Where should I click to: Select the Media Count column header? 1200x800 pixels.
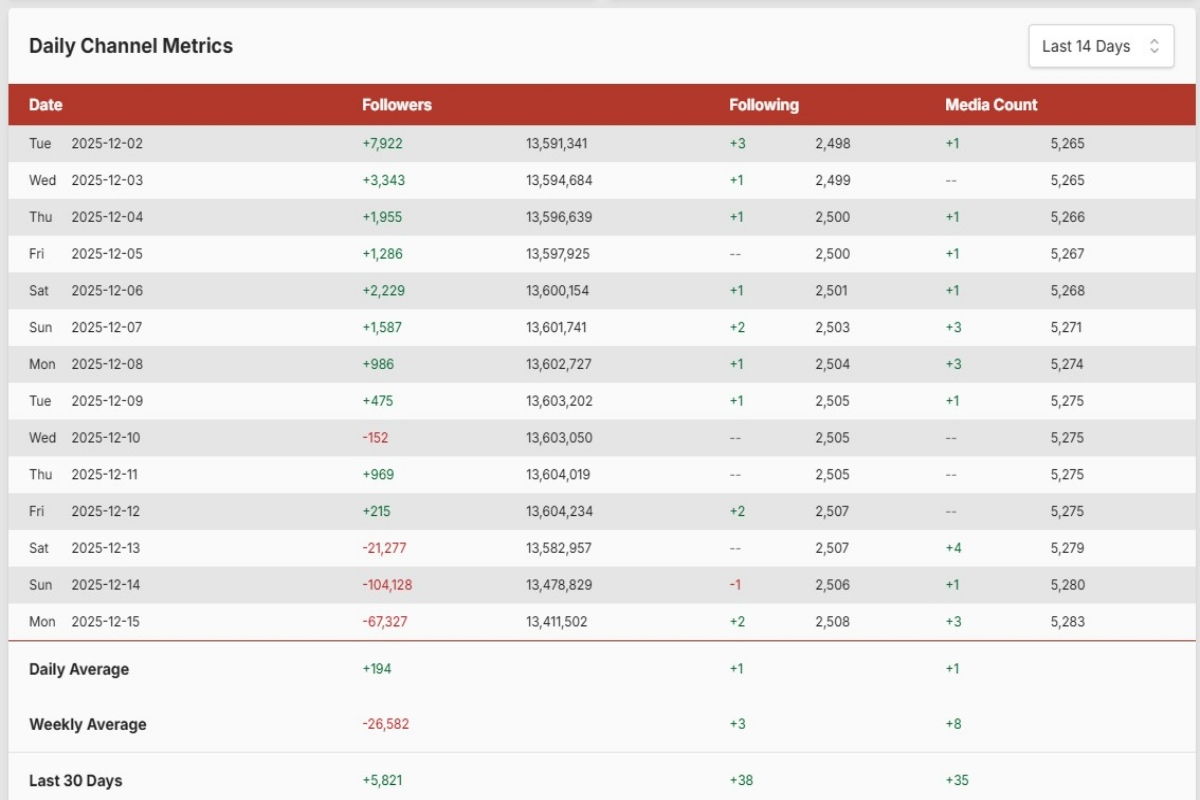[991, 105]
